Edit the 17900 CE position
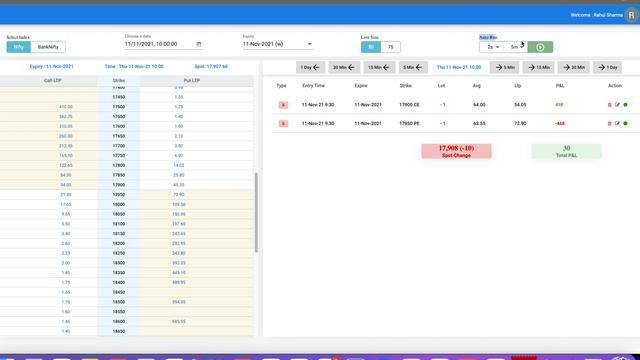The image size is (640, 360). click(617, 105)
